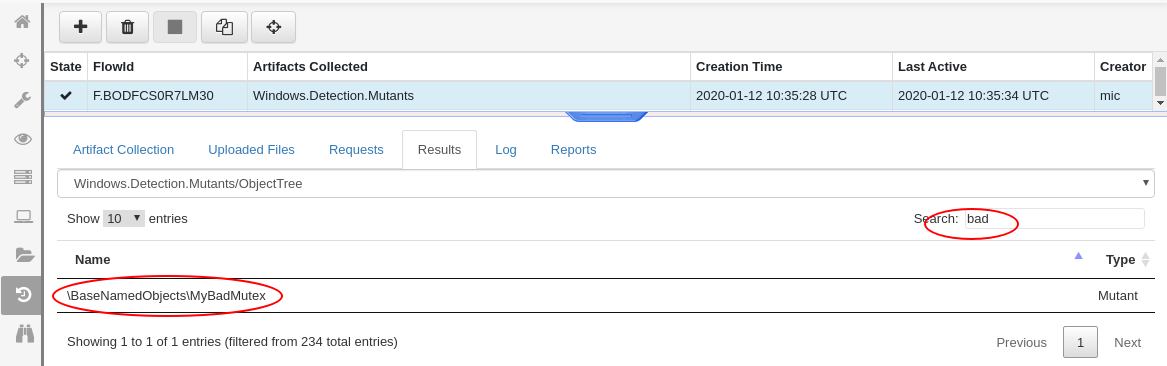1167x366 pixels.
Task: Click the 2020-01-12 10:35:34 UTC last active time
Action: (973, 96)
